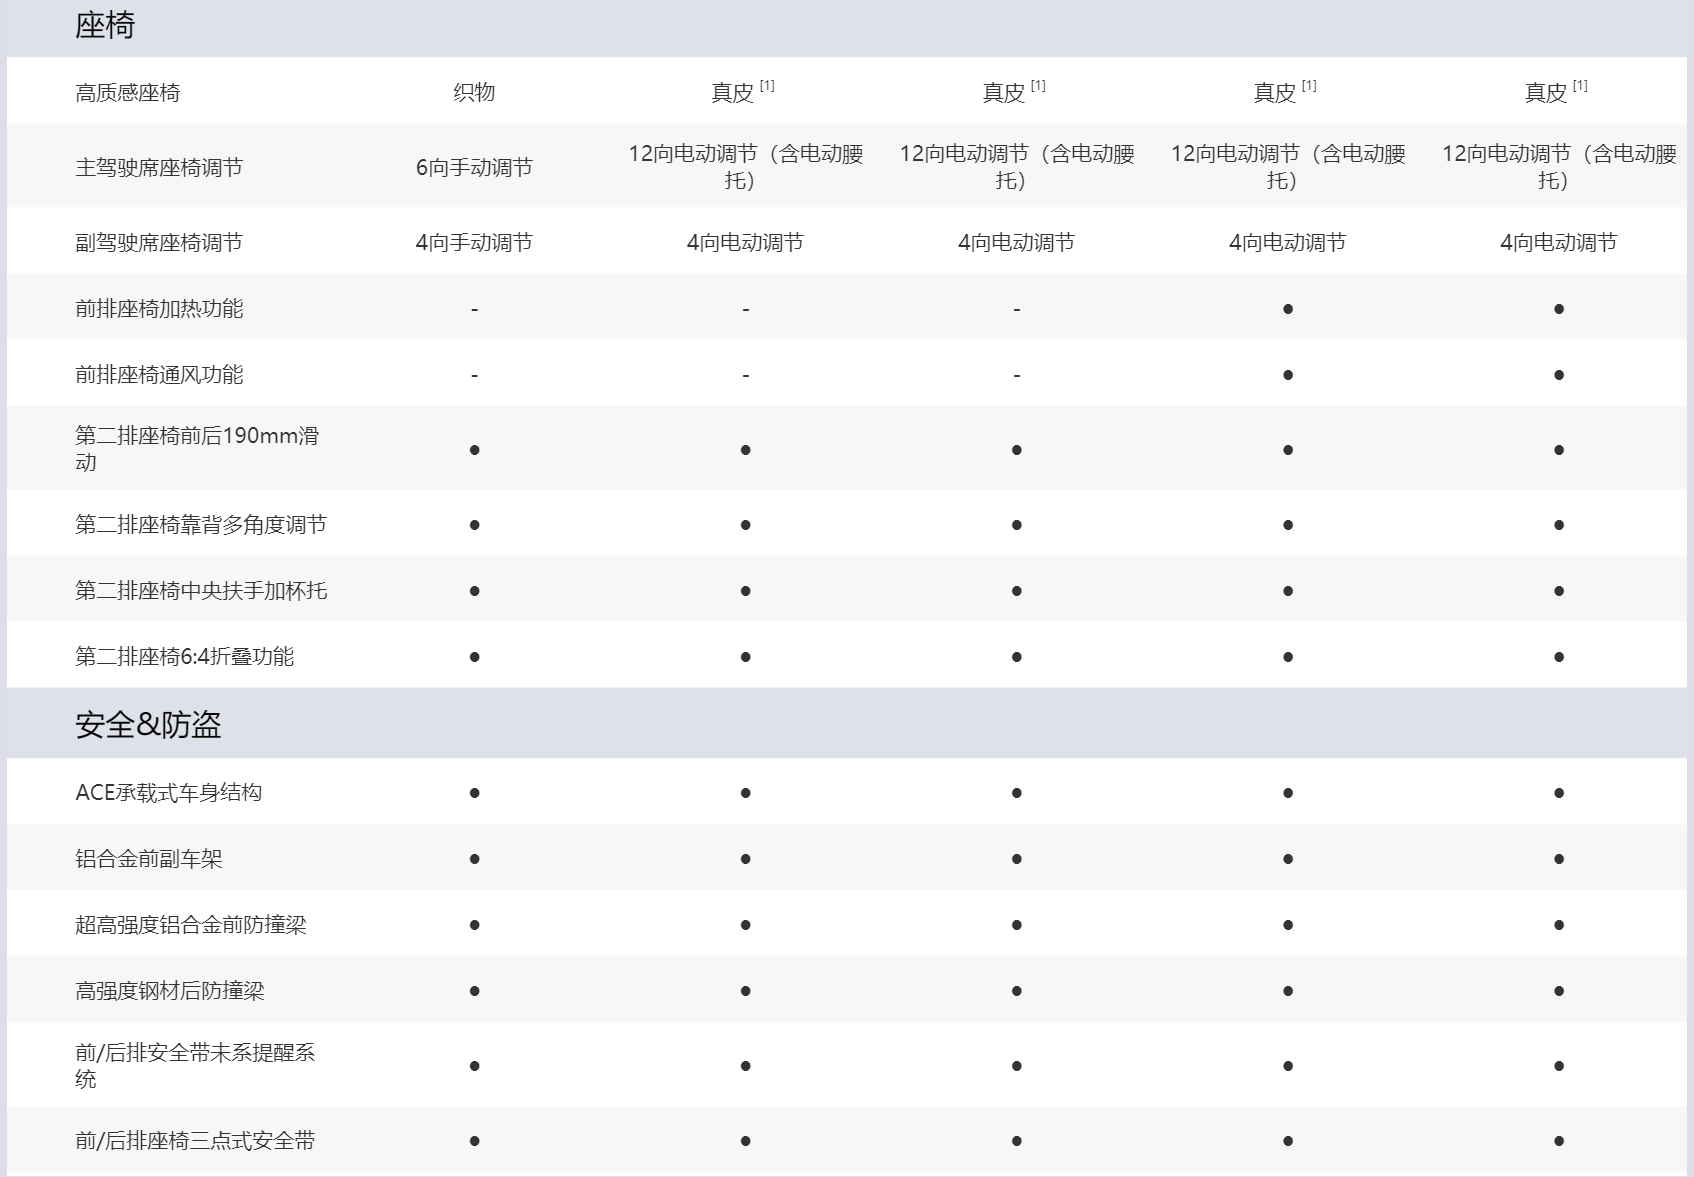Click the 前排座椅通风功能 row label
The height and width of the screenshot is (1177, 1694).
click(159, 374)
